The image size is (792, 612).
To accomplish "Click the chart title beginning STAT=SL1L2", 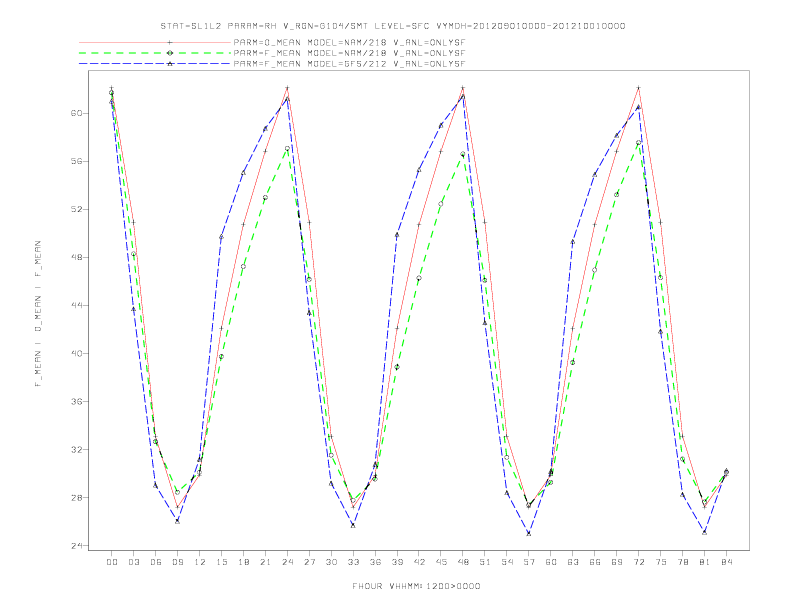I will (x=393, y=26).
